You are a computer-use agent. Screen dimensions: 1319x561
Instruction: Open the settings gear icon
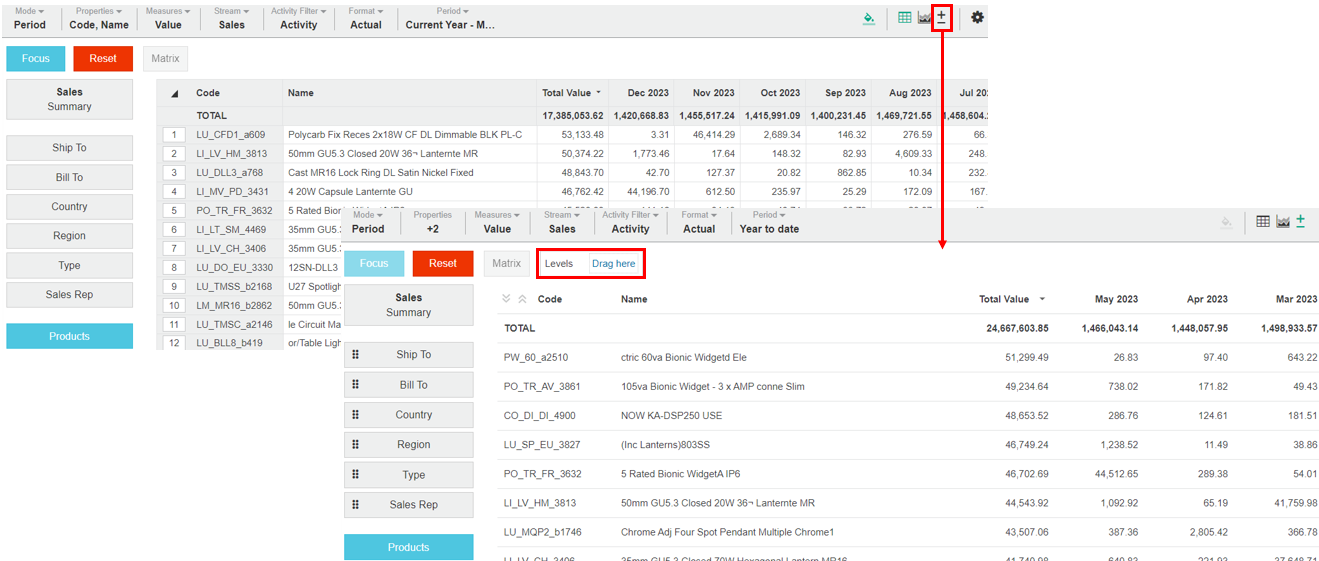[x=977, y=18]
